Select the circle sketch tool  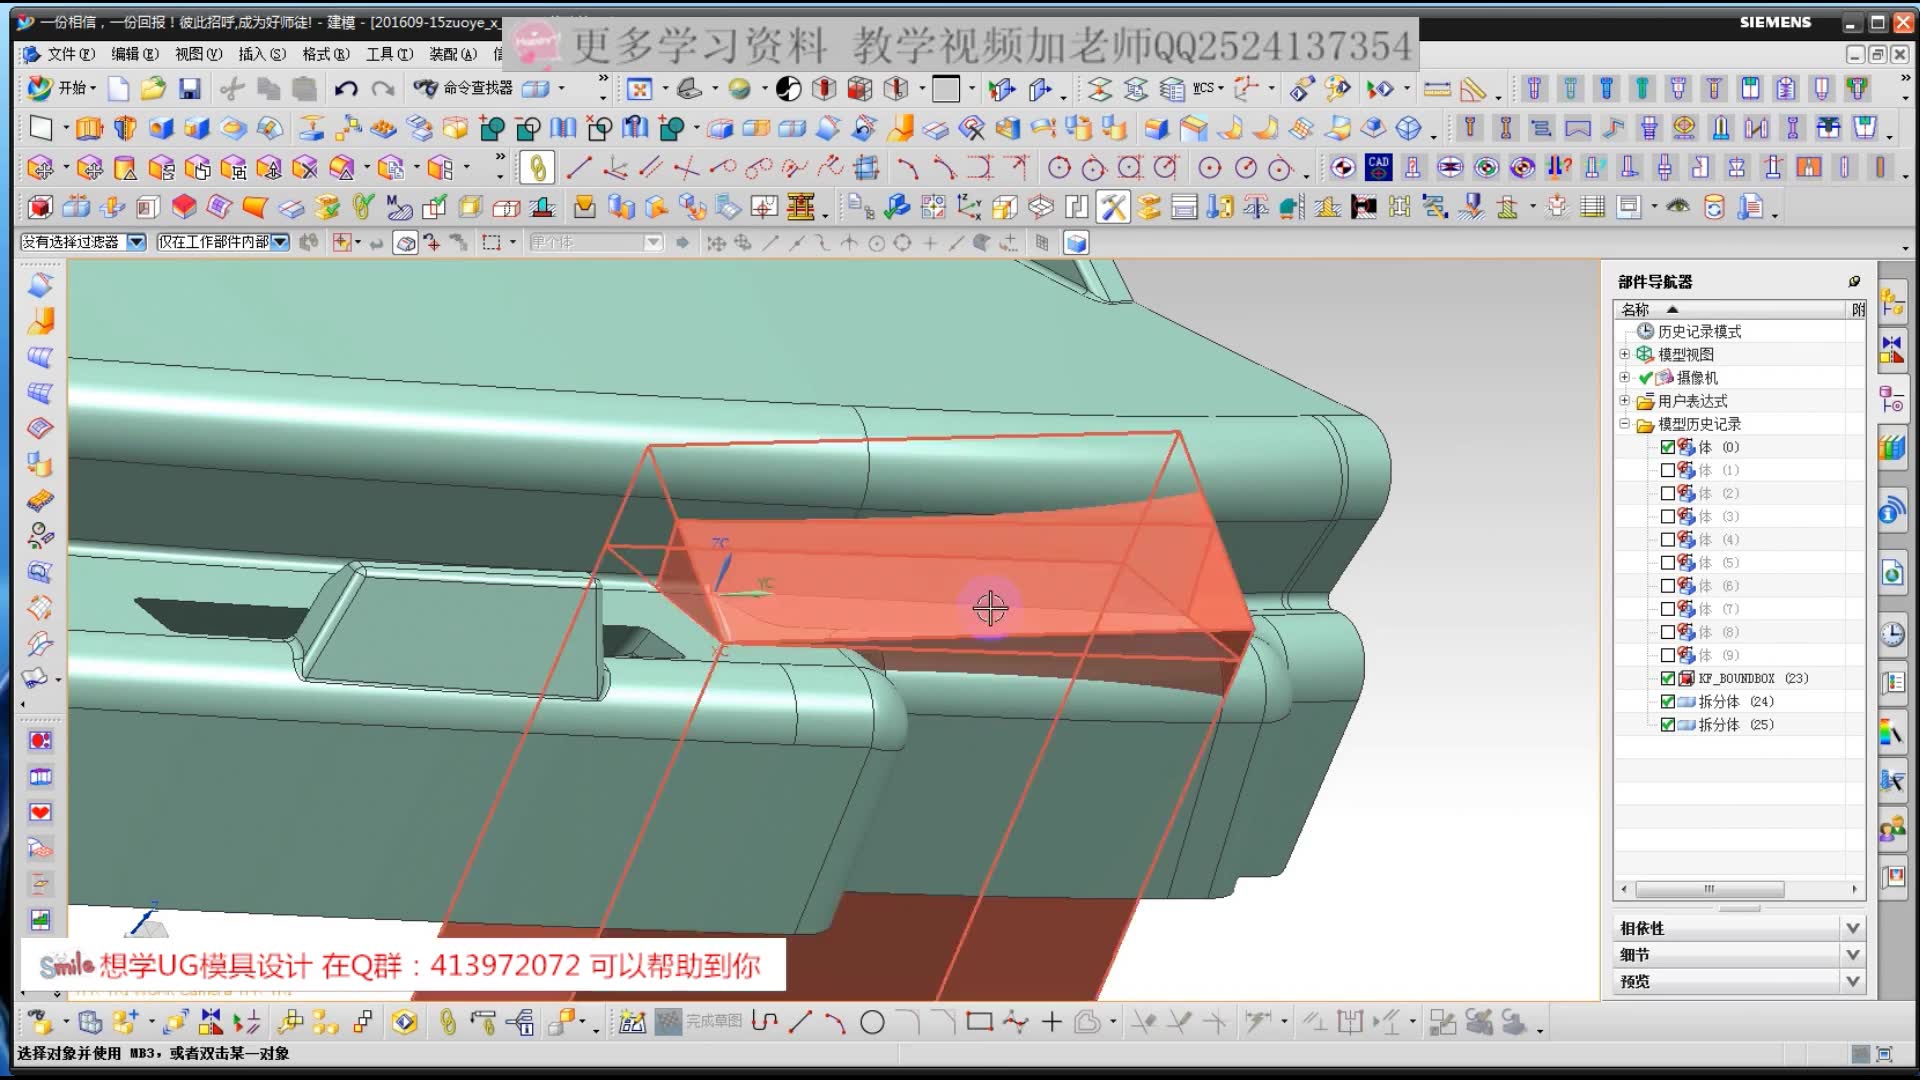coord(872,1022)
